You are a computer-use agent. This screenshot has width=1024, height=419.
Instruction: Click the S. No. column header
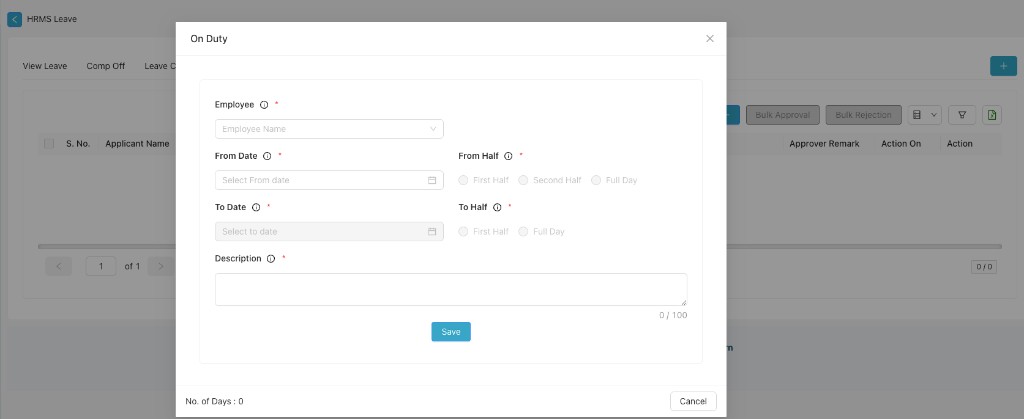pyautogui.click(x=78, y=144)
